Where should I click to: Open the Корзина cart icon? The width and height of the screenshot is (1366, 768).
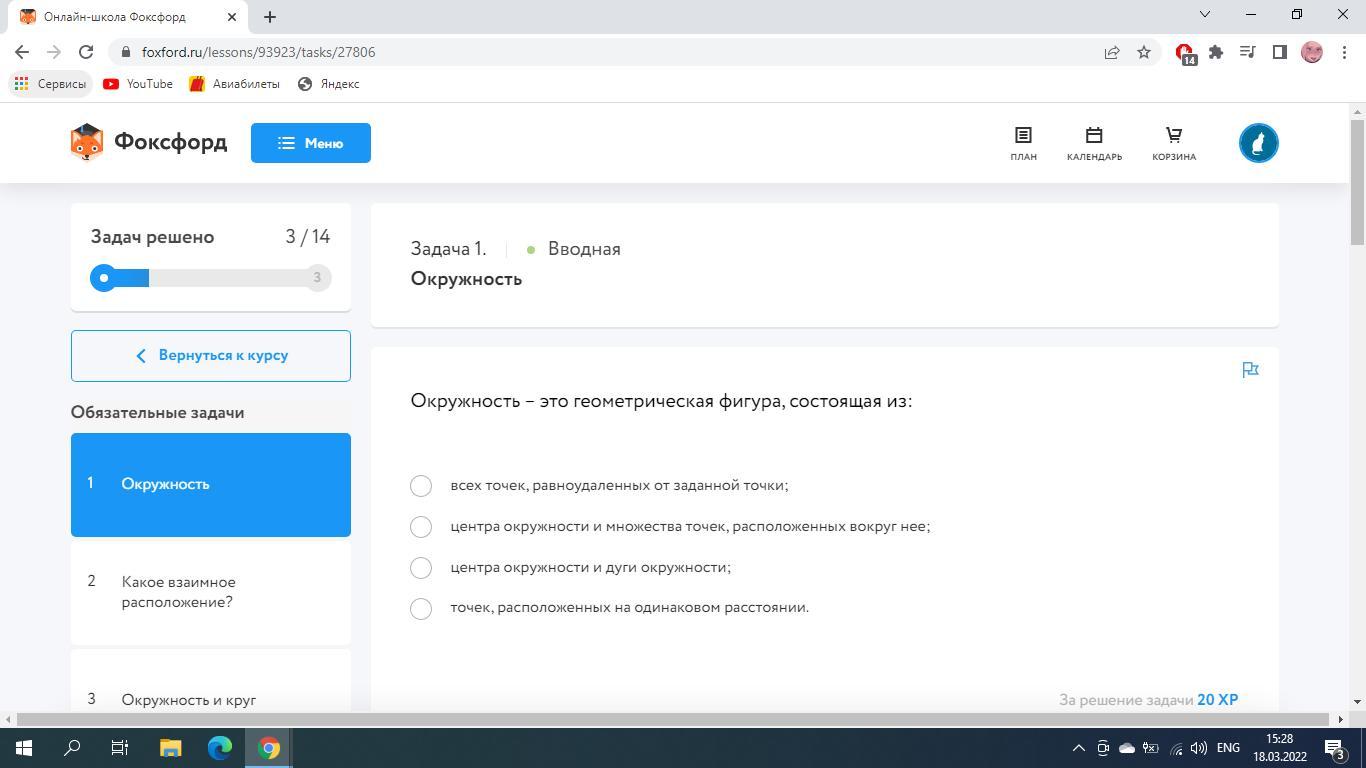coord(1174,143)
